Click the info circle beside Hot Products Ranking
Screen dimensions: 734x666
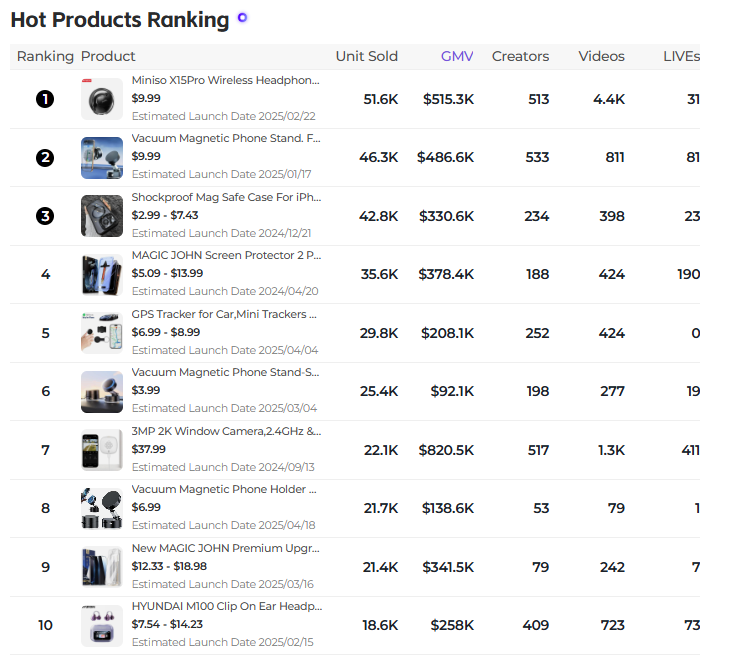point(242,18)
